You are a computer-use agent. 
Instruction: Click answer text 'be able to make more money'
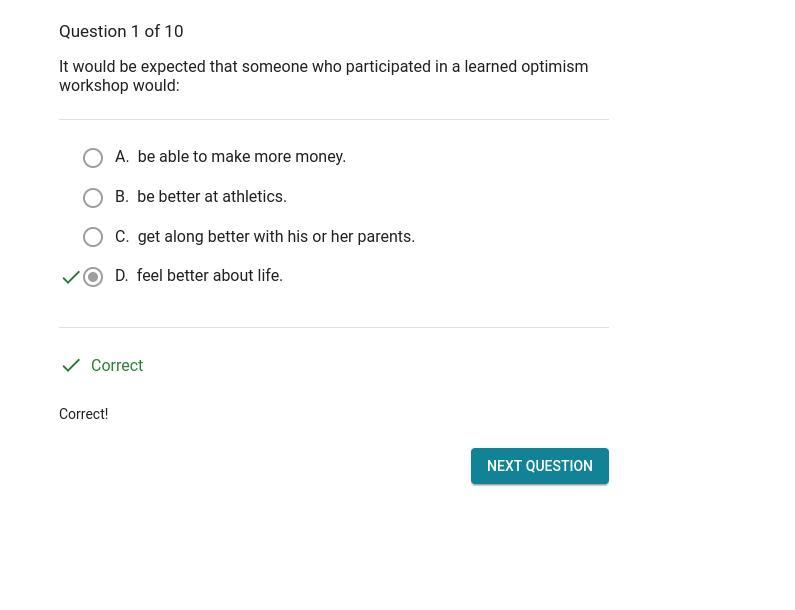pos(242,157)
